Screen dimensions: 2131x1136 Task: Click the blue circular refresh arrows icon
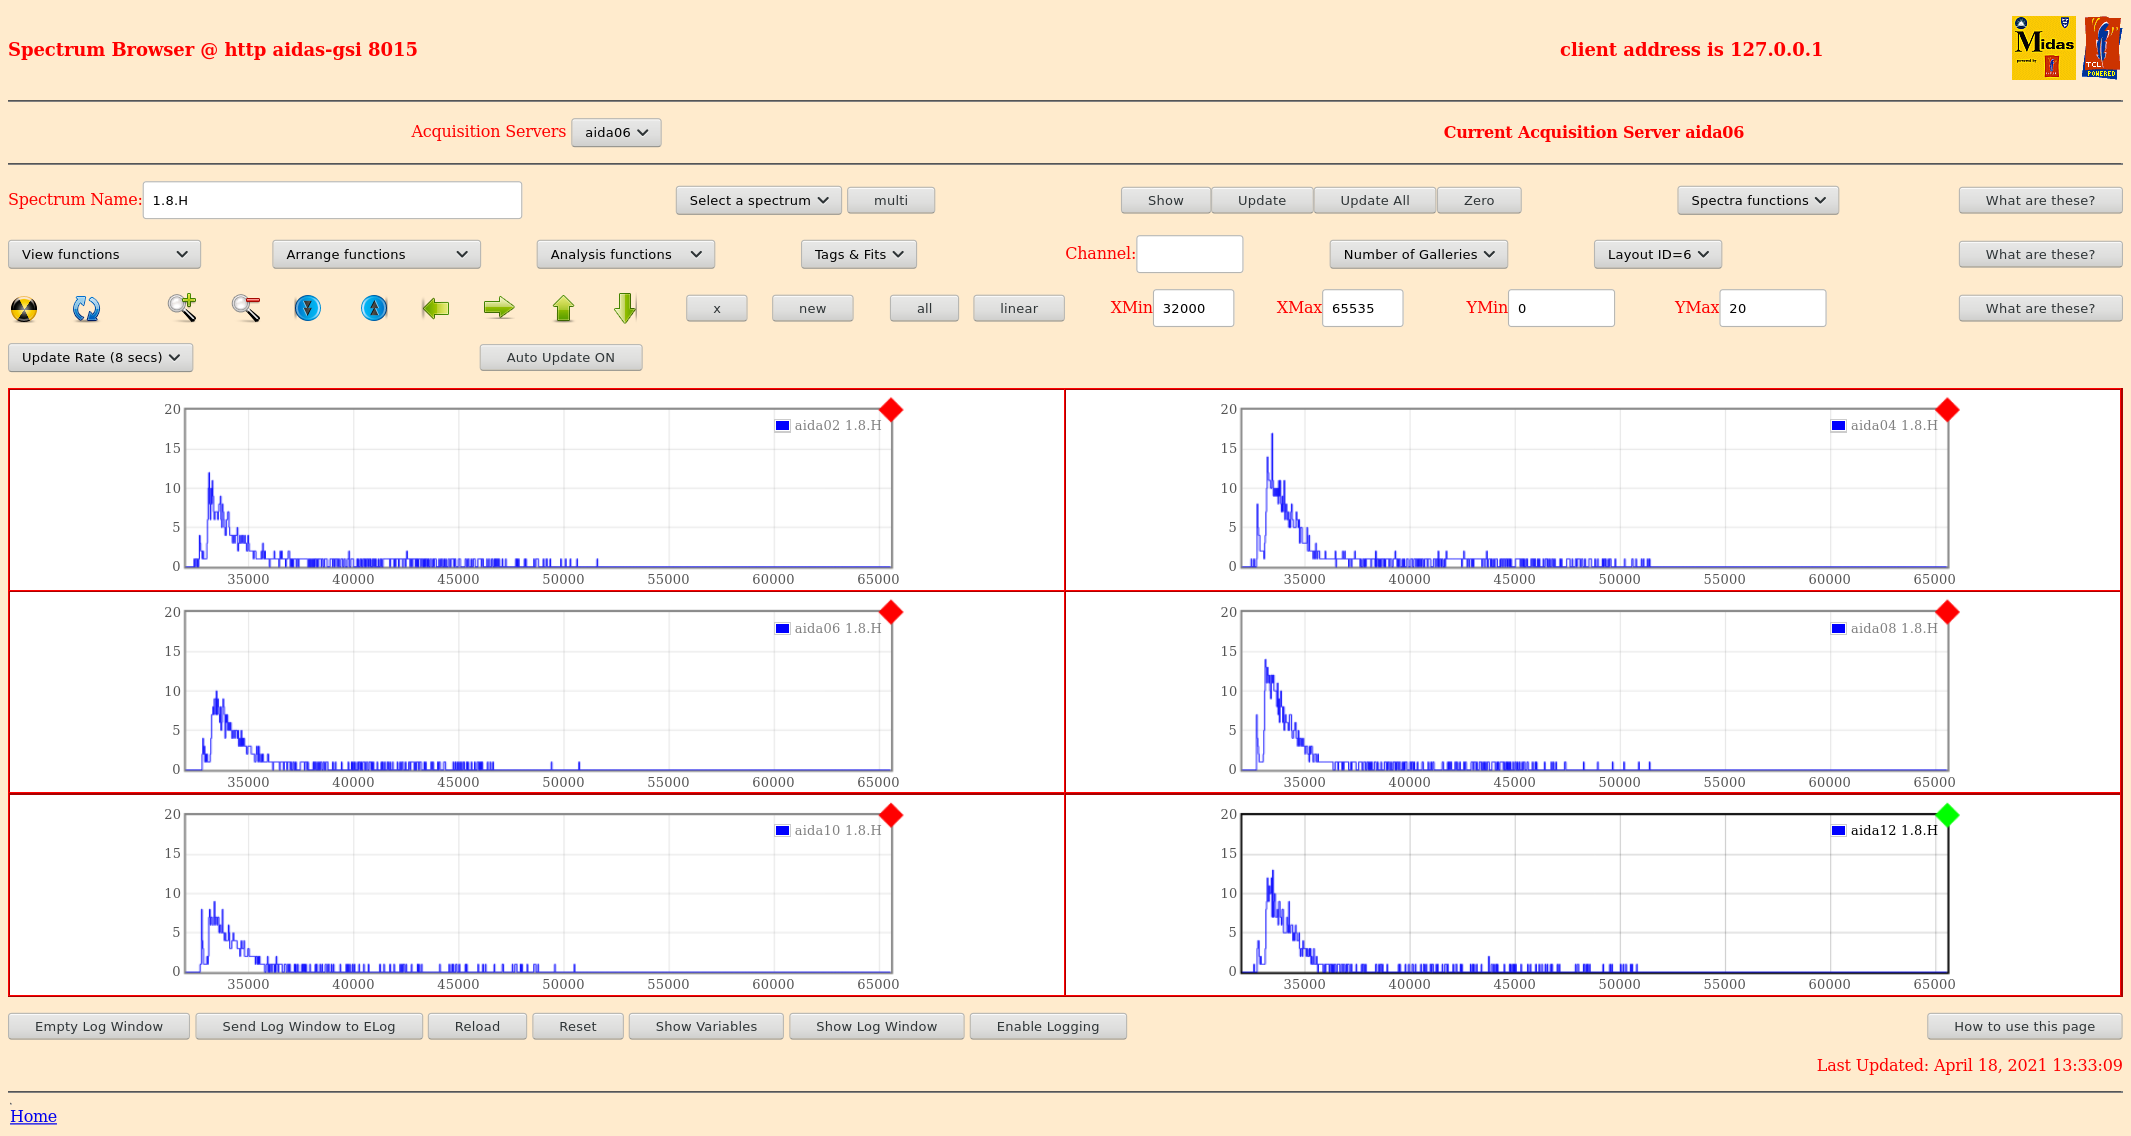point(86,309)
